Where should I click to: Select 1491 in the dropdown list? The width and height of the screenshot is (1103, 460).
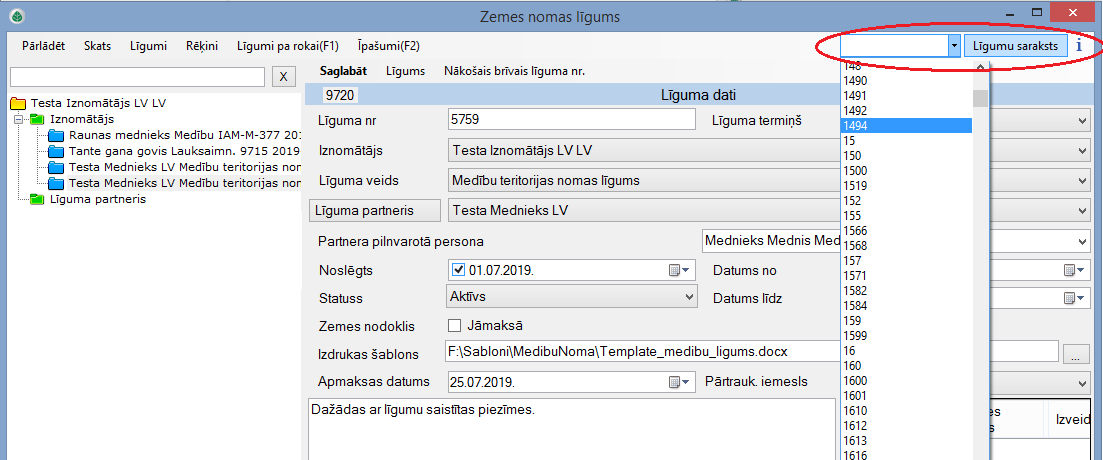[907, 96]
